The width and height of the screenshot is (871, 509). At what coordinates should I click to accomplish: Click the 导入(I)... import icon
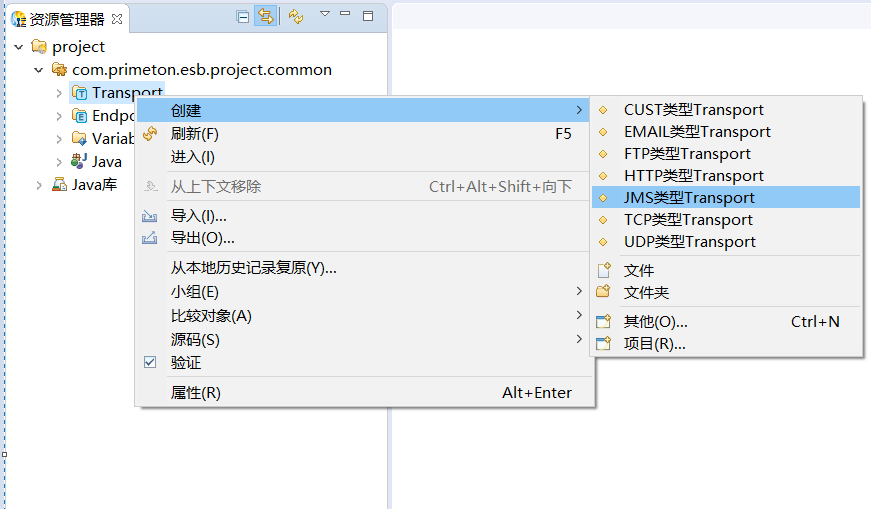(x=151, y=216)
